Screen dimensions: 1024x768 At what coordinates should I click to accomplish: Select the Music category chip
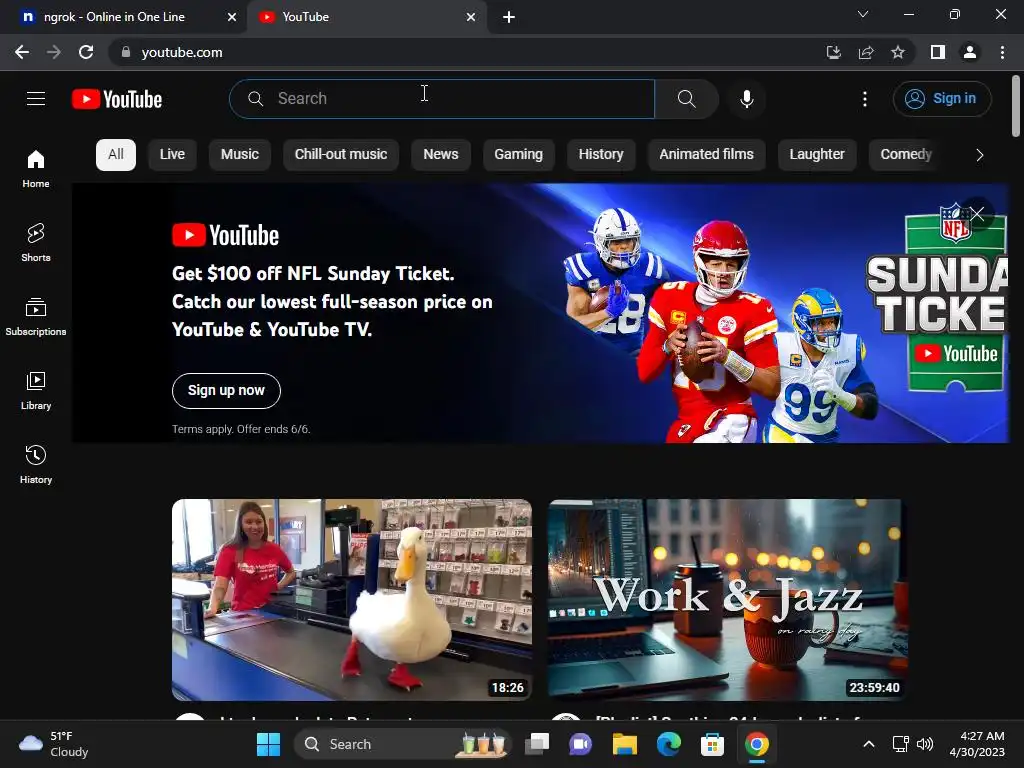point(240,155)
